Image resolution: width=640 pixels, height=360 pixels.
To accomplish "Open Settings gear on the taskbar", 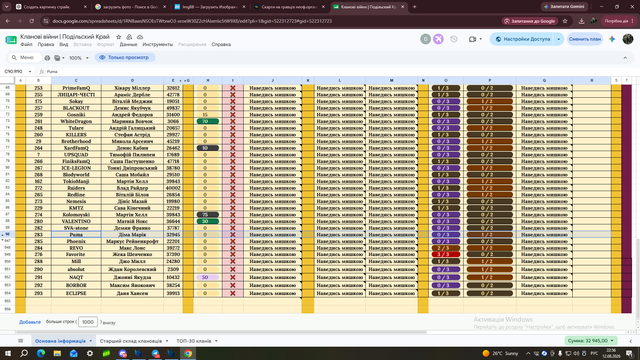I will (90, 353).
